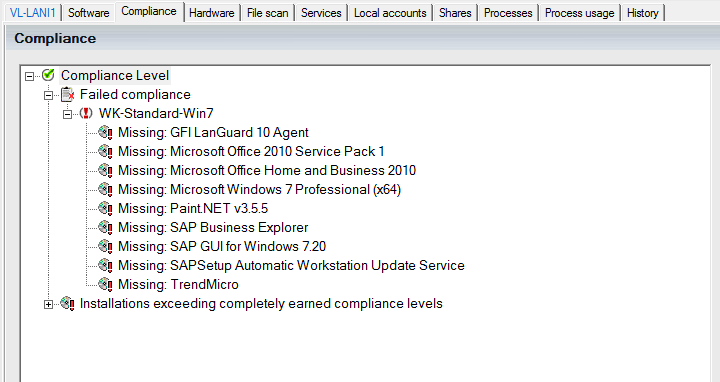
Task: Select the Failed compliance tree label
Action: click(x=135, y=95)
